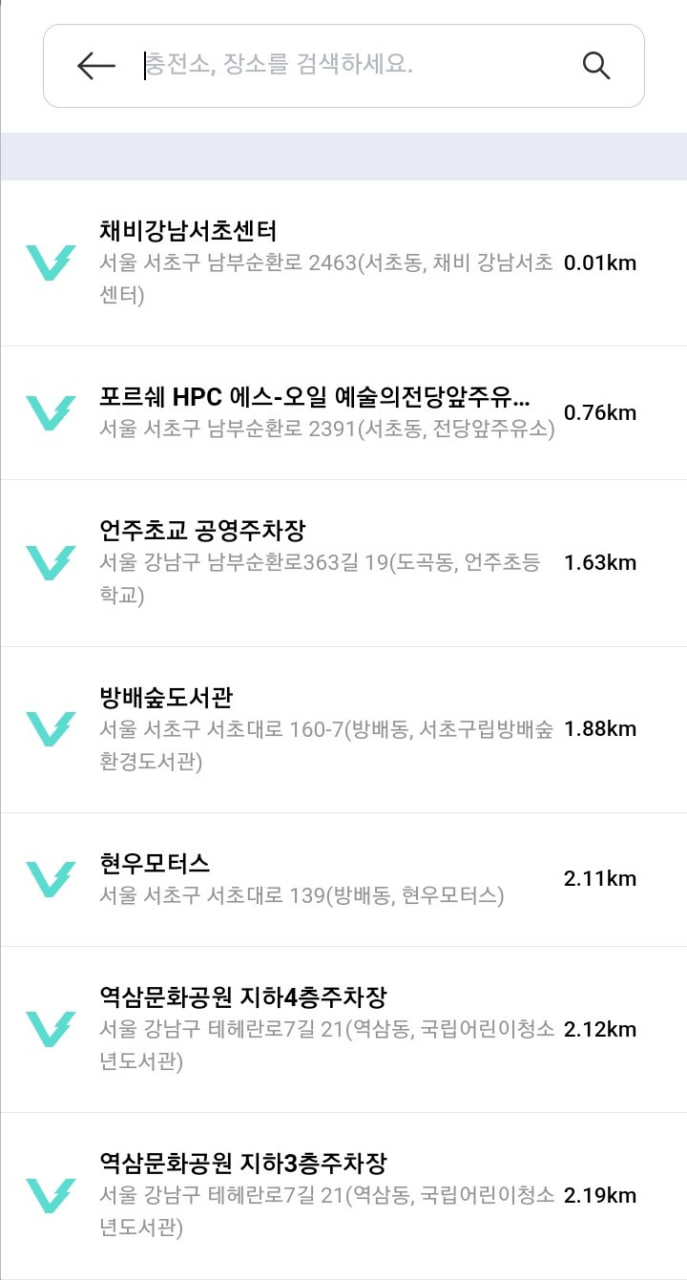Tap the address 서초대로 139 under 현우모터스
The image size is (687, 1280).
pyautogui.click(x=301, y=895)
